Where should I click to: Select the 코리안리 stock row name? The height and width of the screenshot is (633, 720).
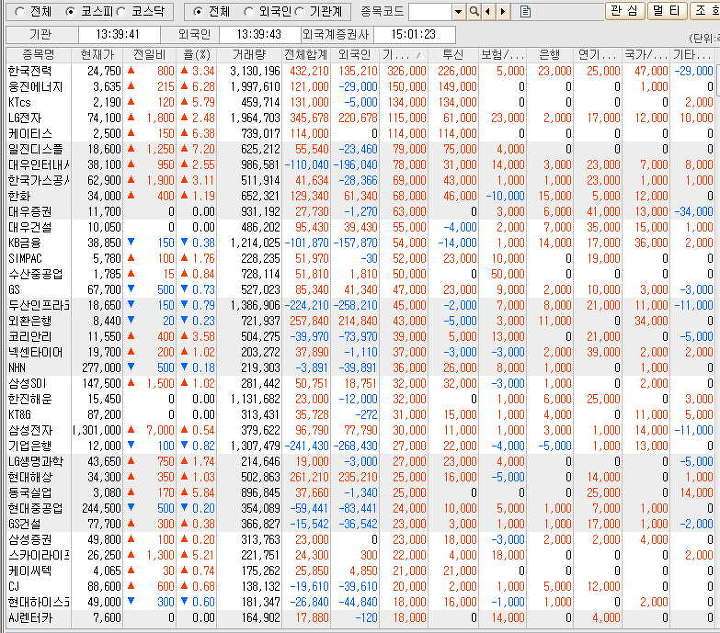point(30,336)
